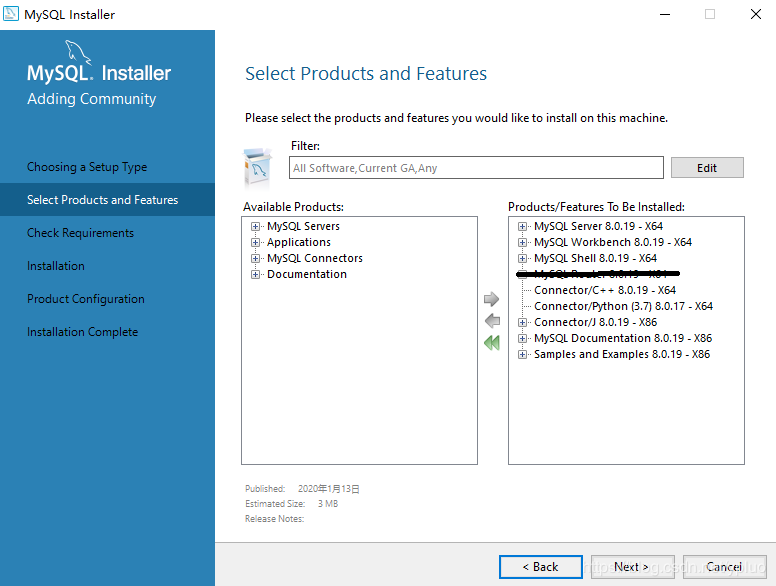Go to Installation Complete step
This screenshot has height=586, width=776.
coord(82,332)
